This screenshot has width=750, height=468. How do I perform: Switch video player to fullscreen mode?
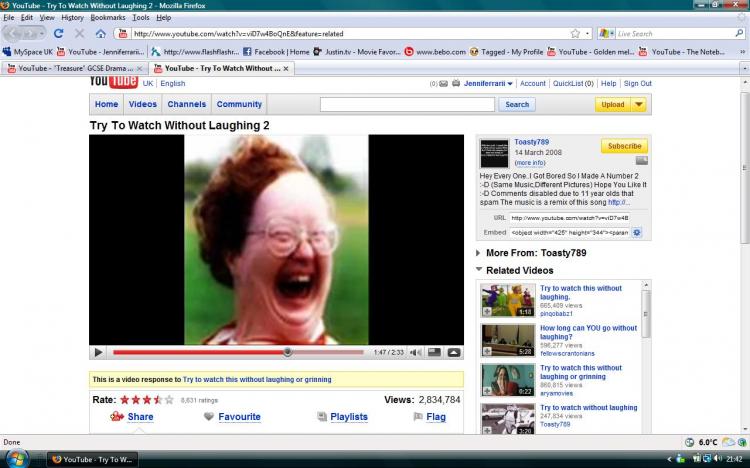click(454, 352)
